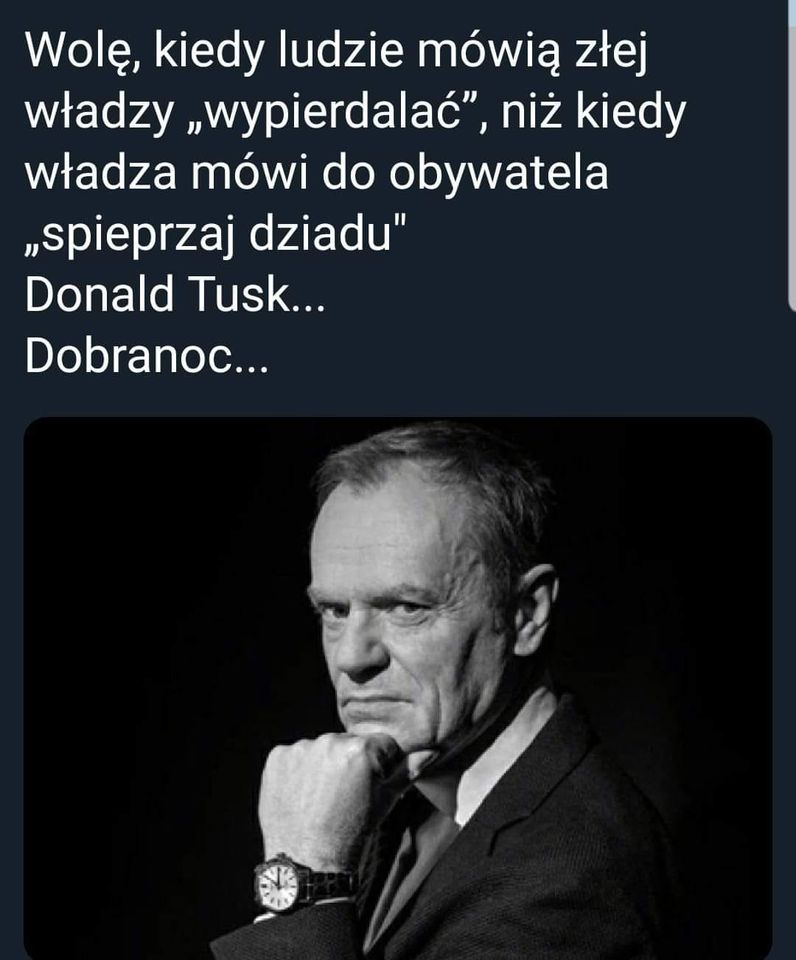Click the "Dobranoc..." line of the post
Image resolution: width=796 pixels, height=960 pixels.
click(x=146, y=356)
